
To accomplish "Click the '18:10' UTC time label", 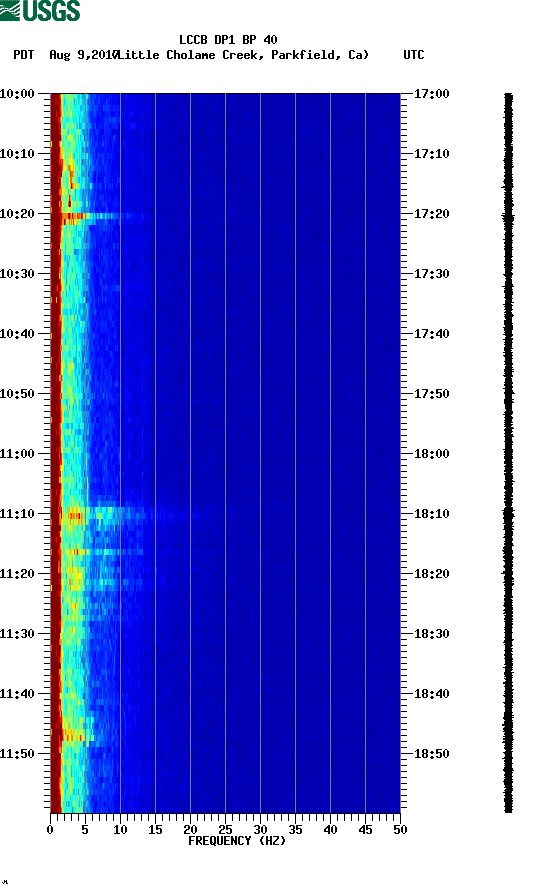I will [432, 514].
